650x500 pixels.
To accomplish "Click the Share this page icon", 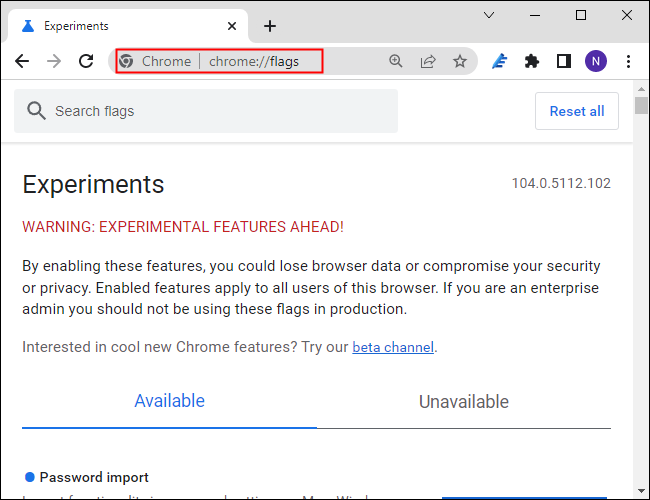I will click(x=428, y=61).
